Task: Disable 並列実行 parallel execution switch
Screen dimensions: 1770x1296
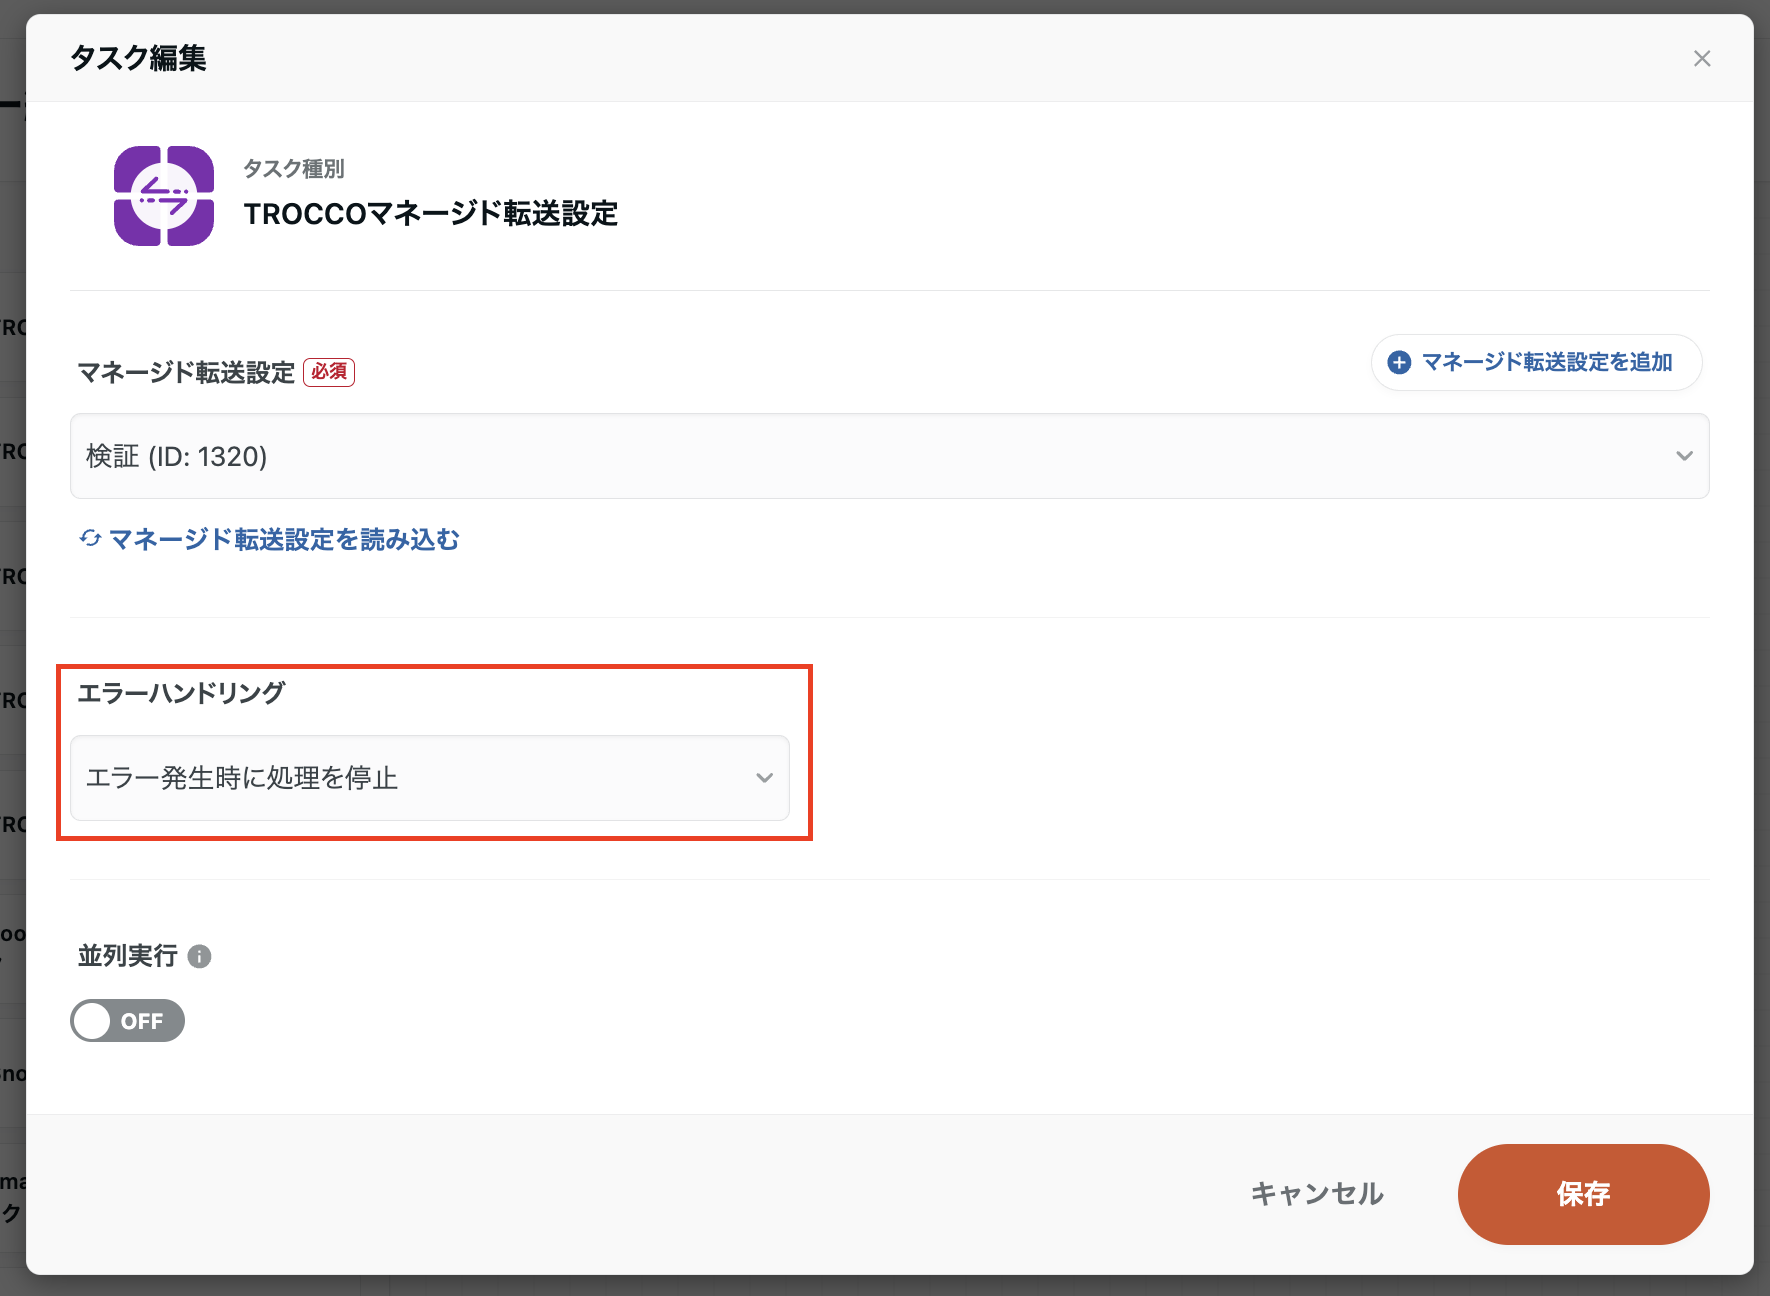Action: tap(127, 1020)
